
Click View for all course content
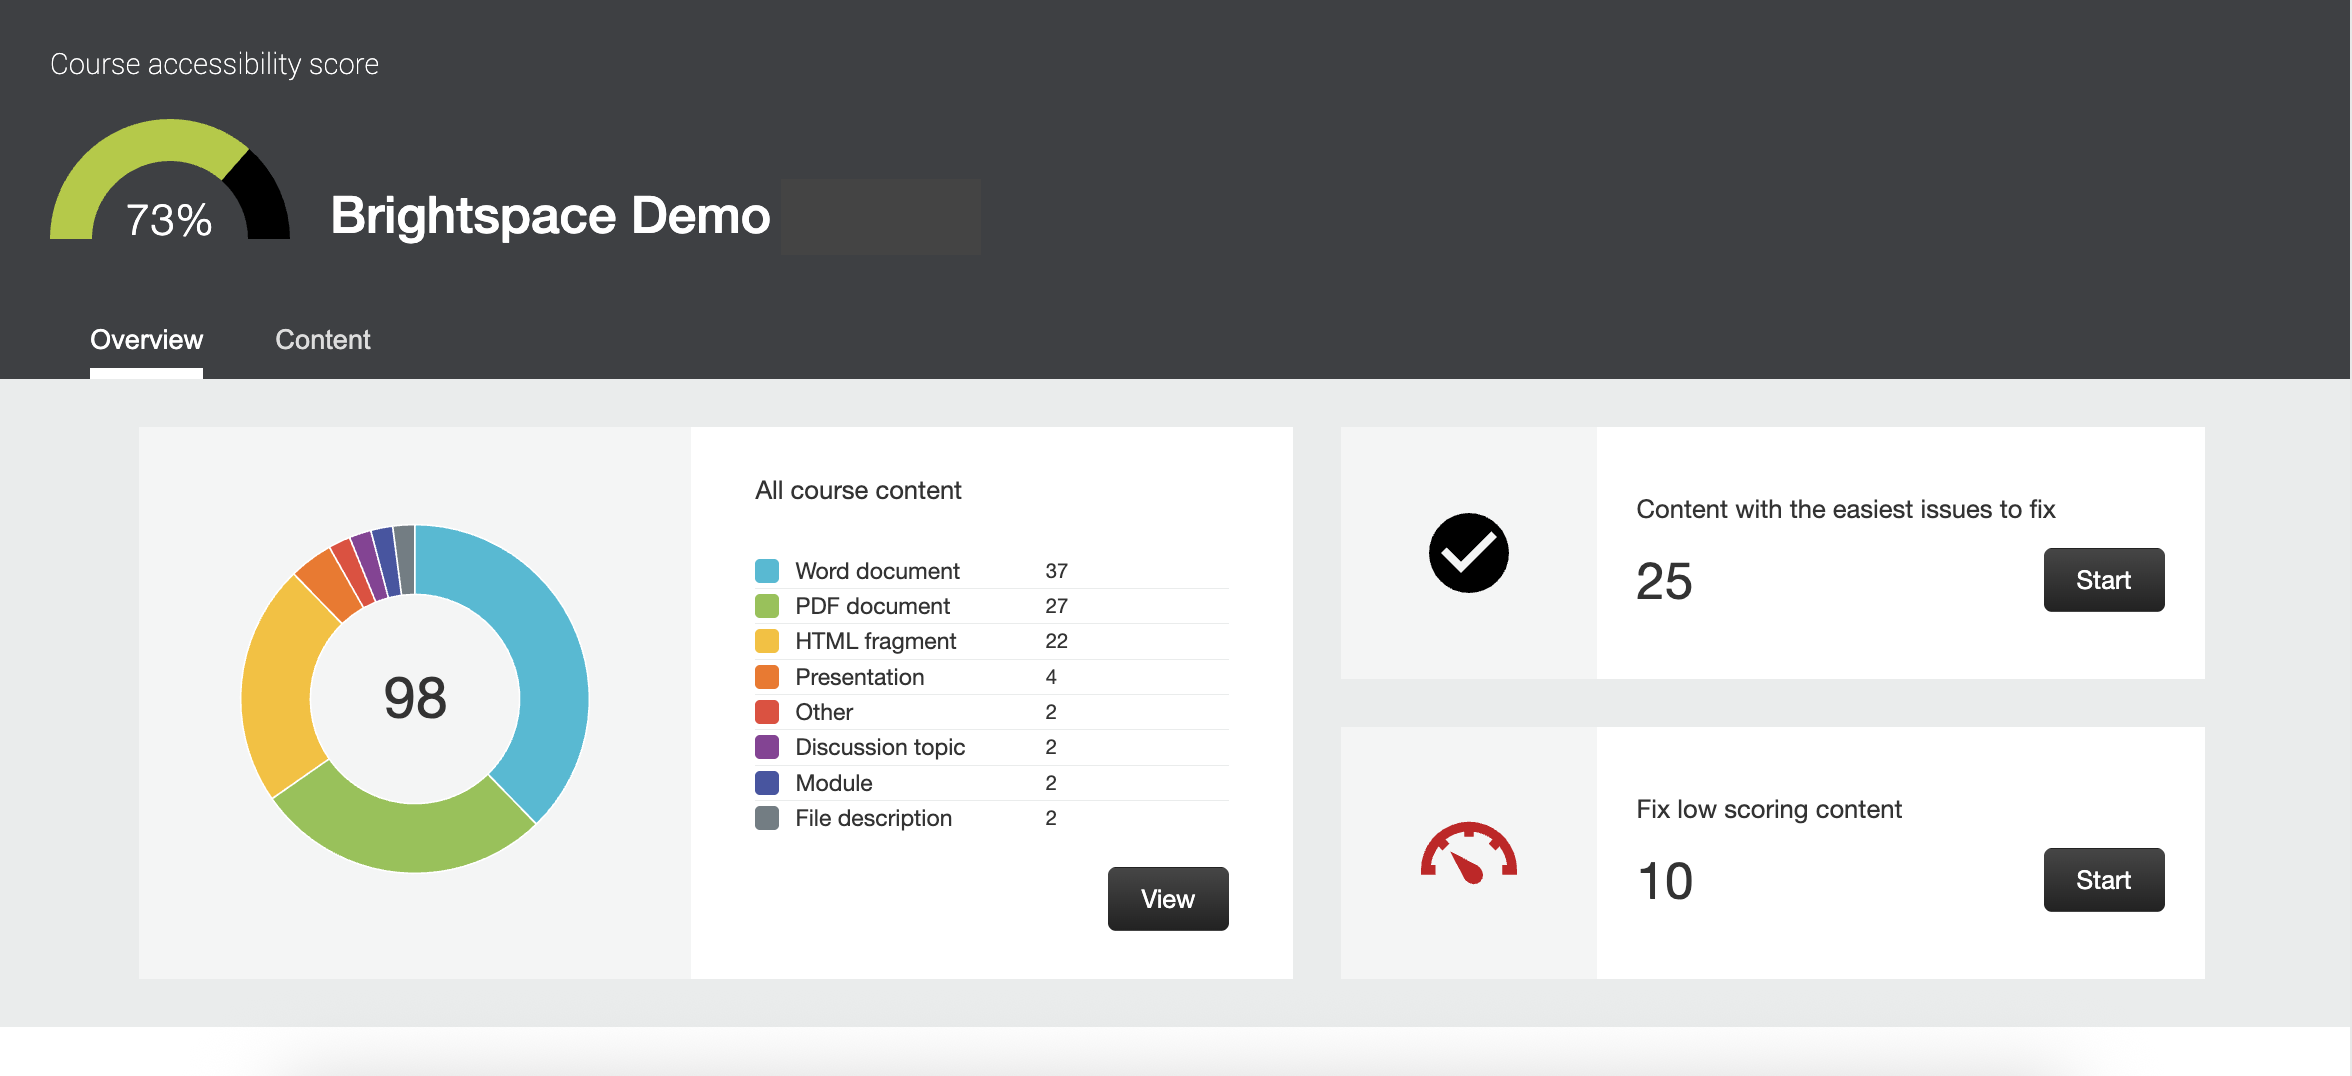[1168, 899]
